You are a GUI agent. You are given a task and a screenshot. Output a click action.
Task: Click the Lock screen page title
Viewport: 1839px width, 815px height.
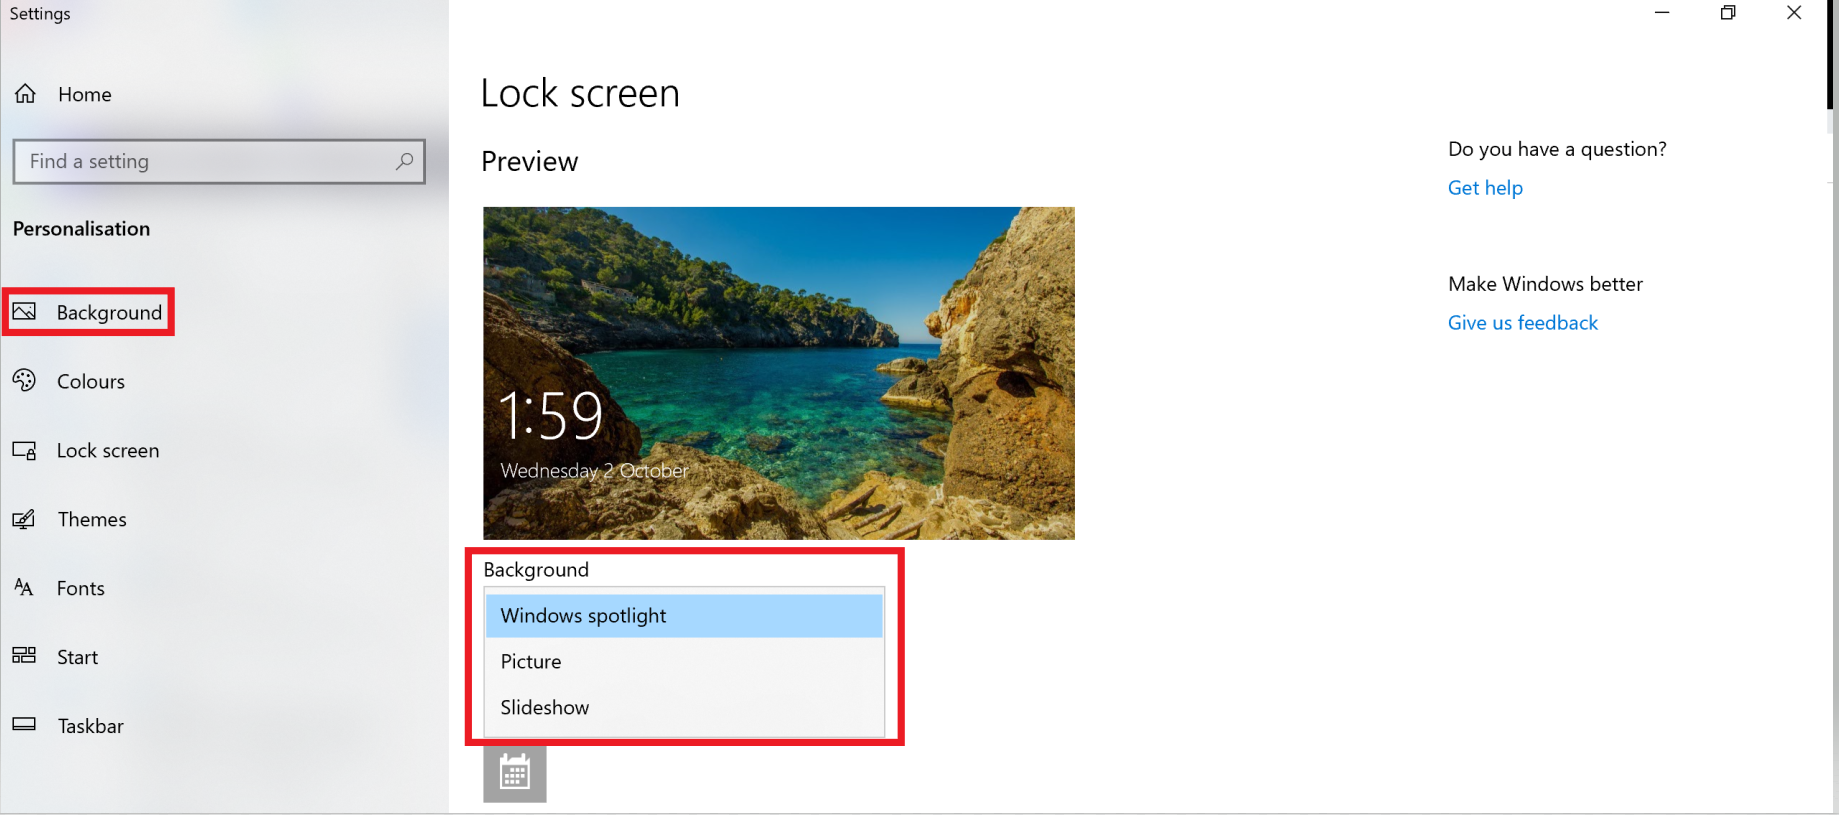coord(580,93)
